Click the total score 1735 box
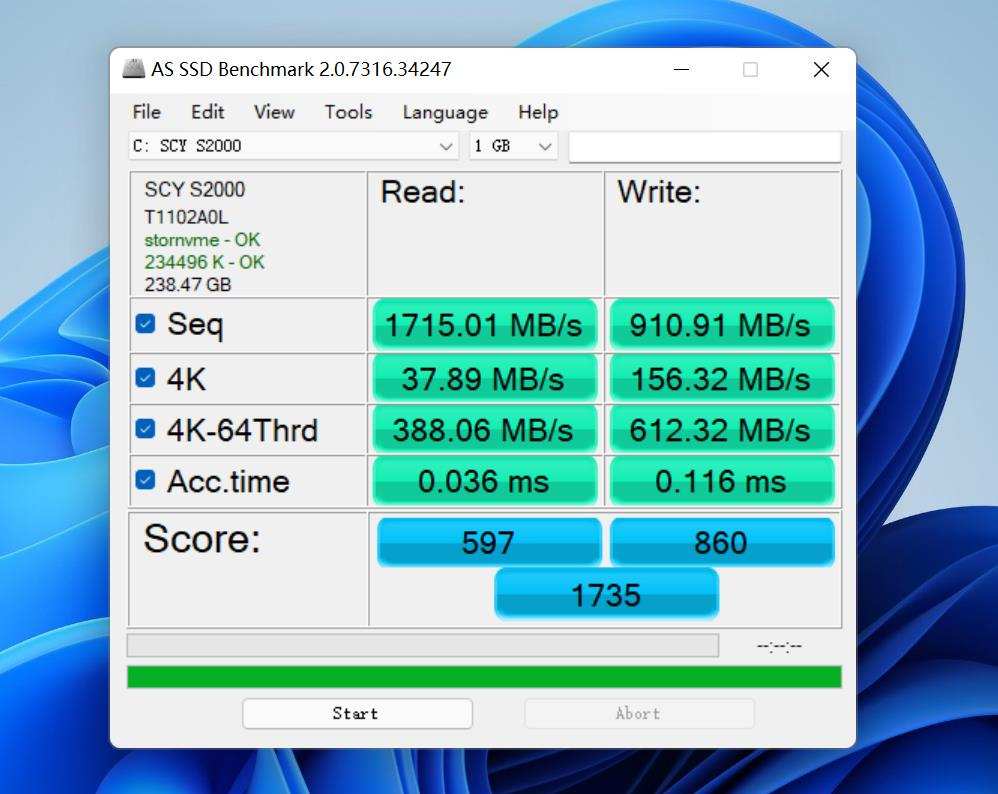 (x=606, y=594)
